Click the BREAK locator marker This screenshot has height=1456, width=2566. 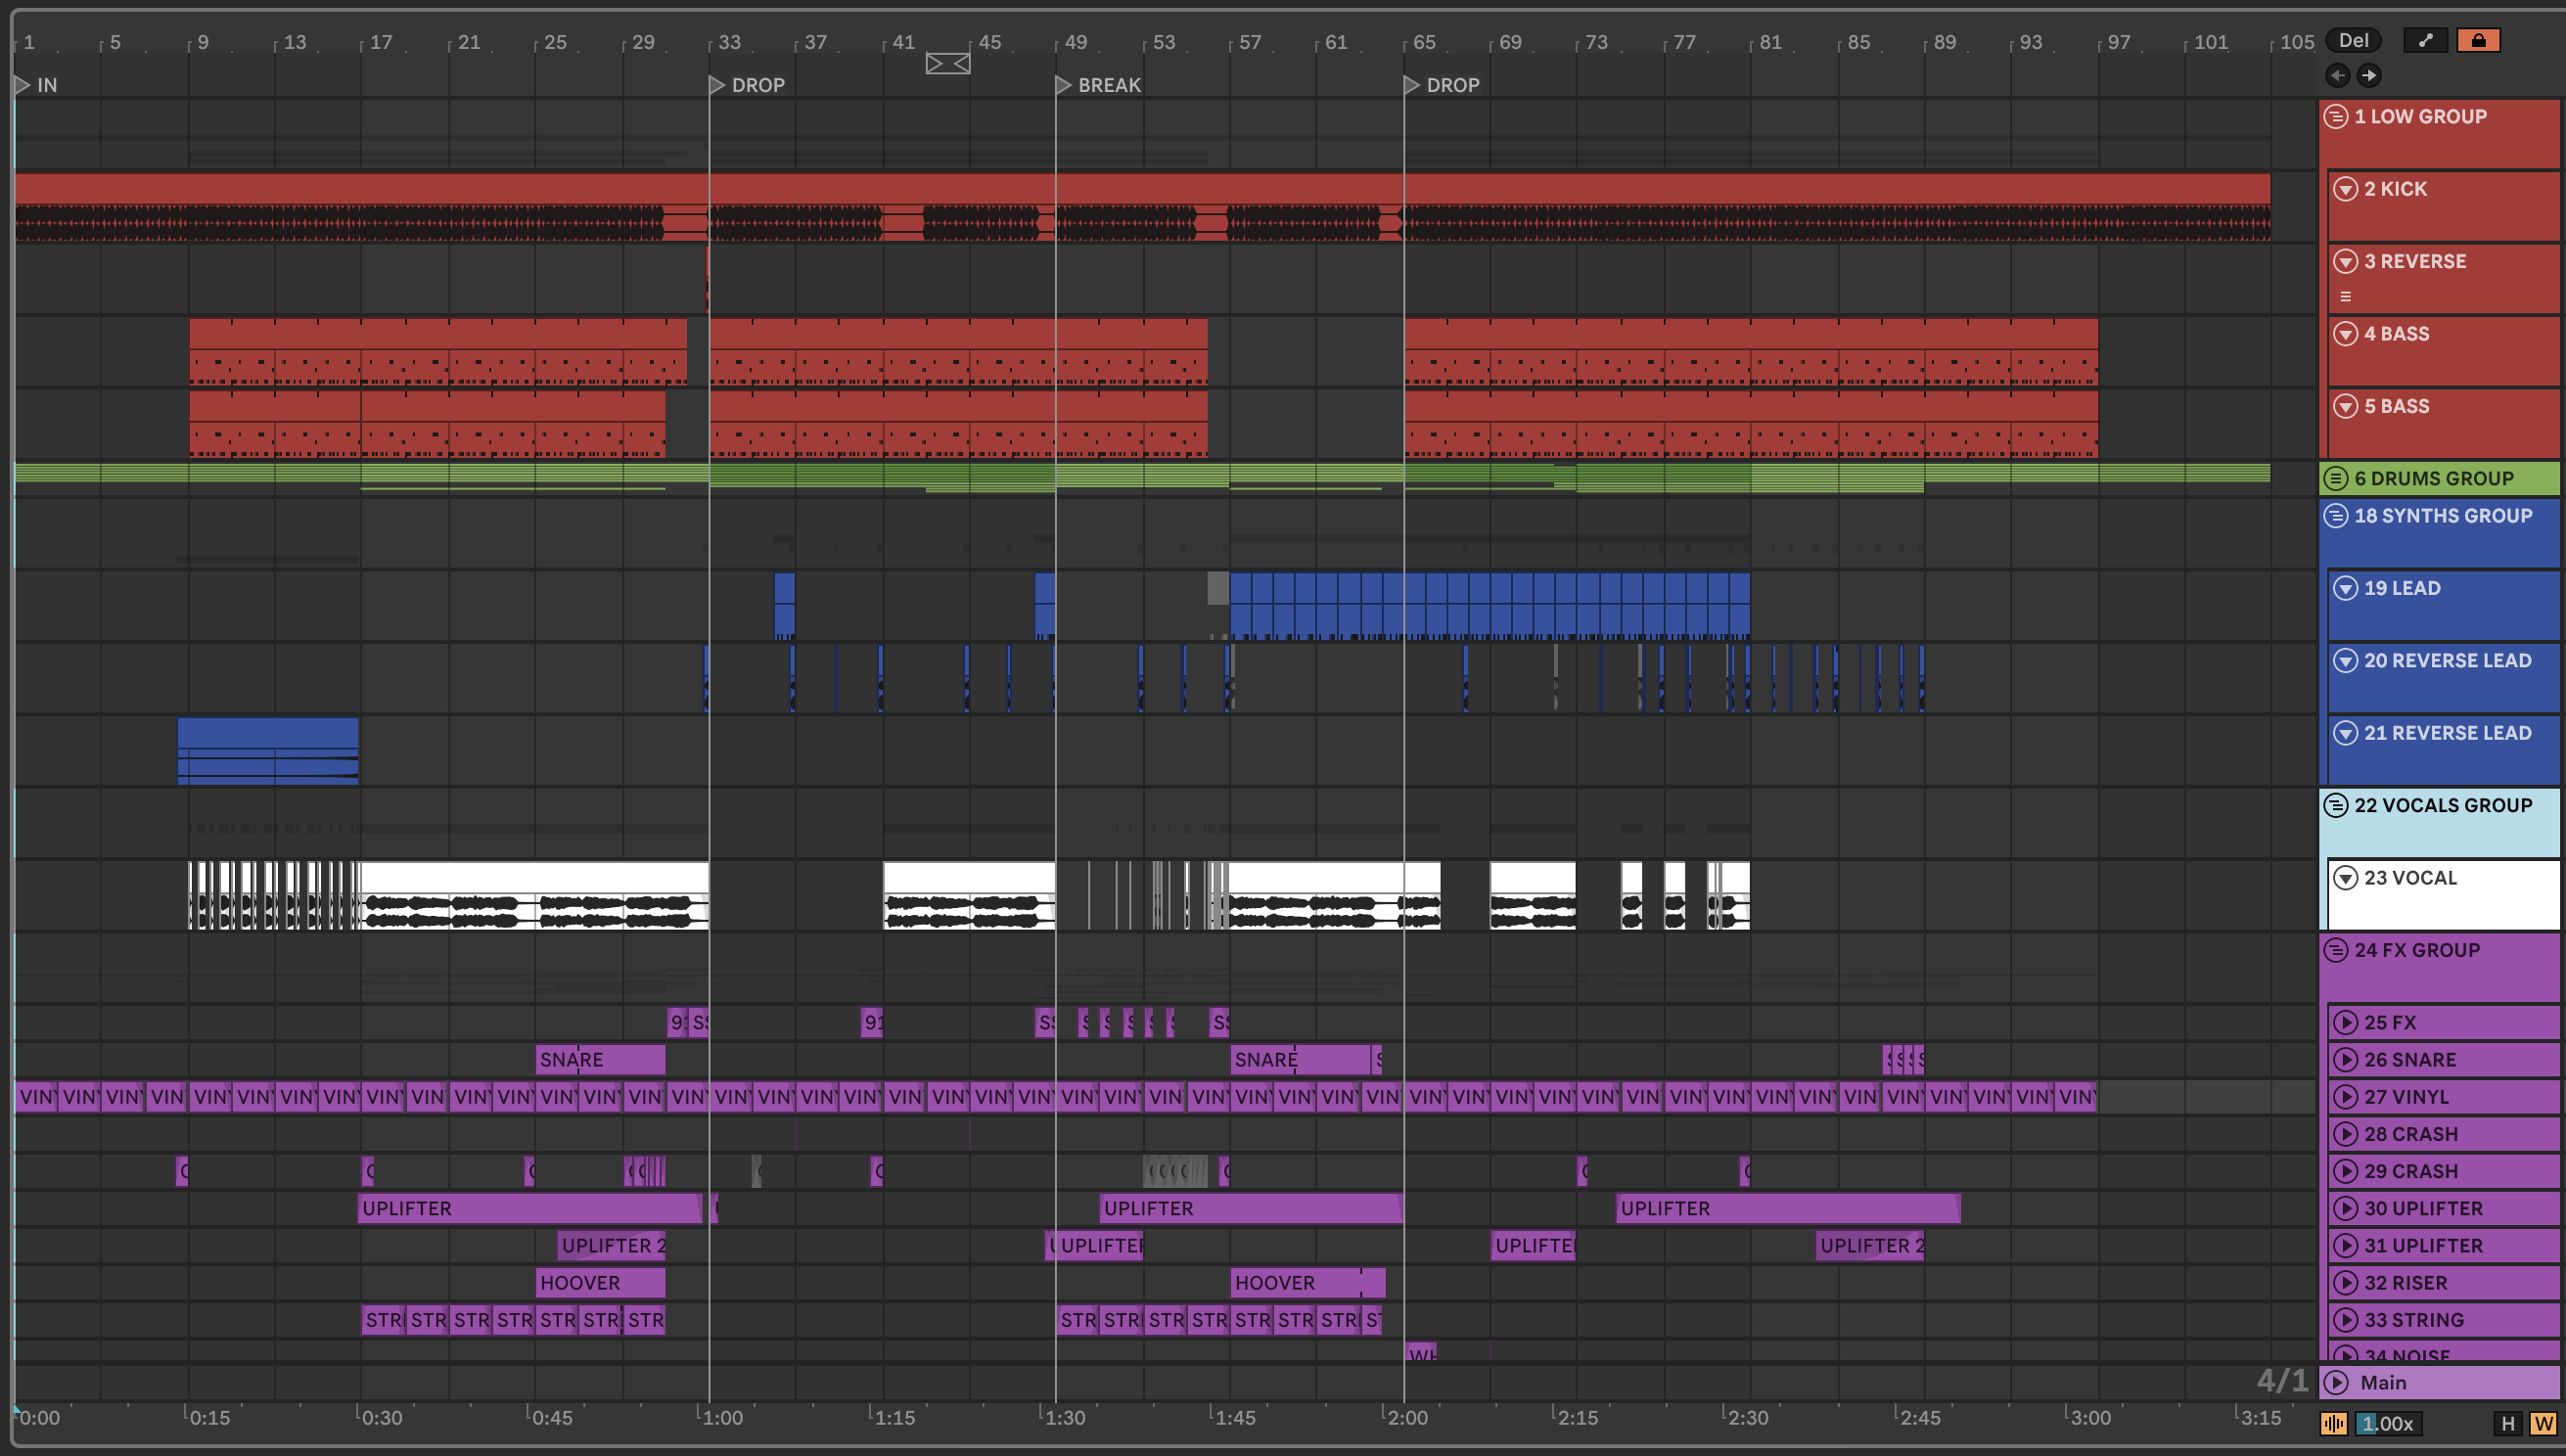pos(1064,85)
